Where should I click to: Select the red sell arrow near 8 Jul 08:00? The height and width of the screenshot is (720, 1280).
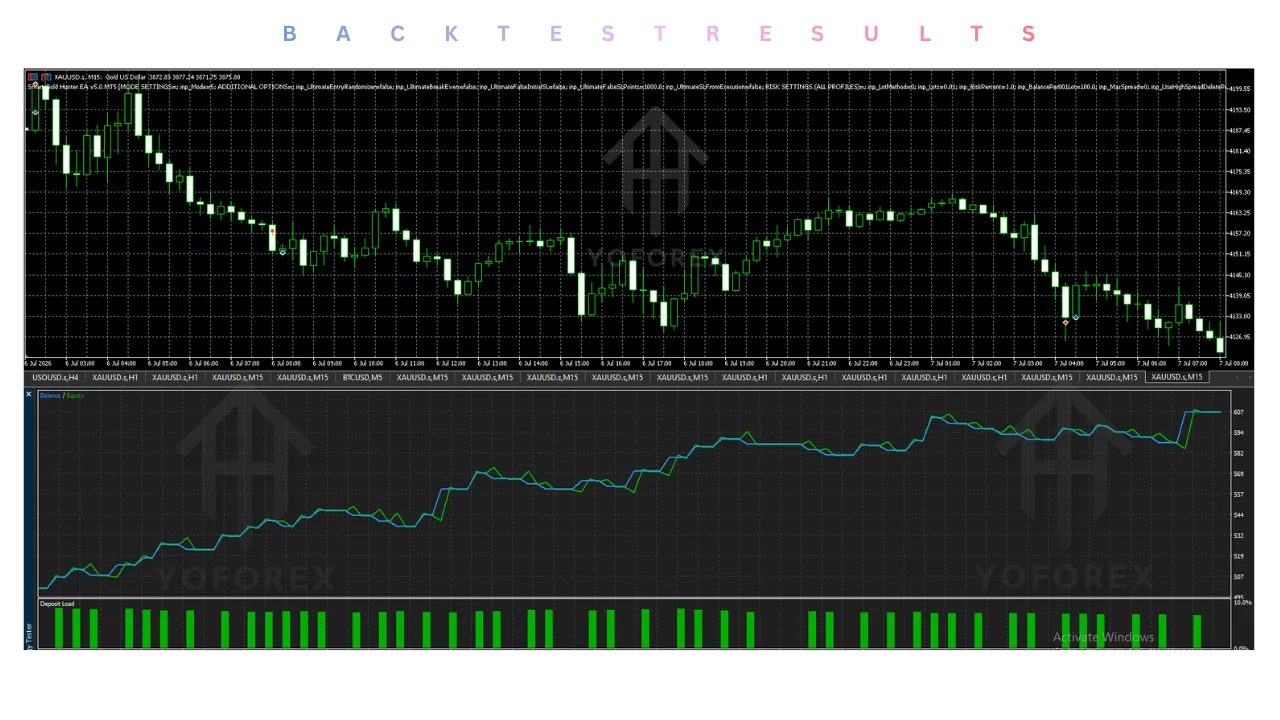click(x=272, y=231)
